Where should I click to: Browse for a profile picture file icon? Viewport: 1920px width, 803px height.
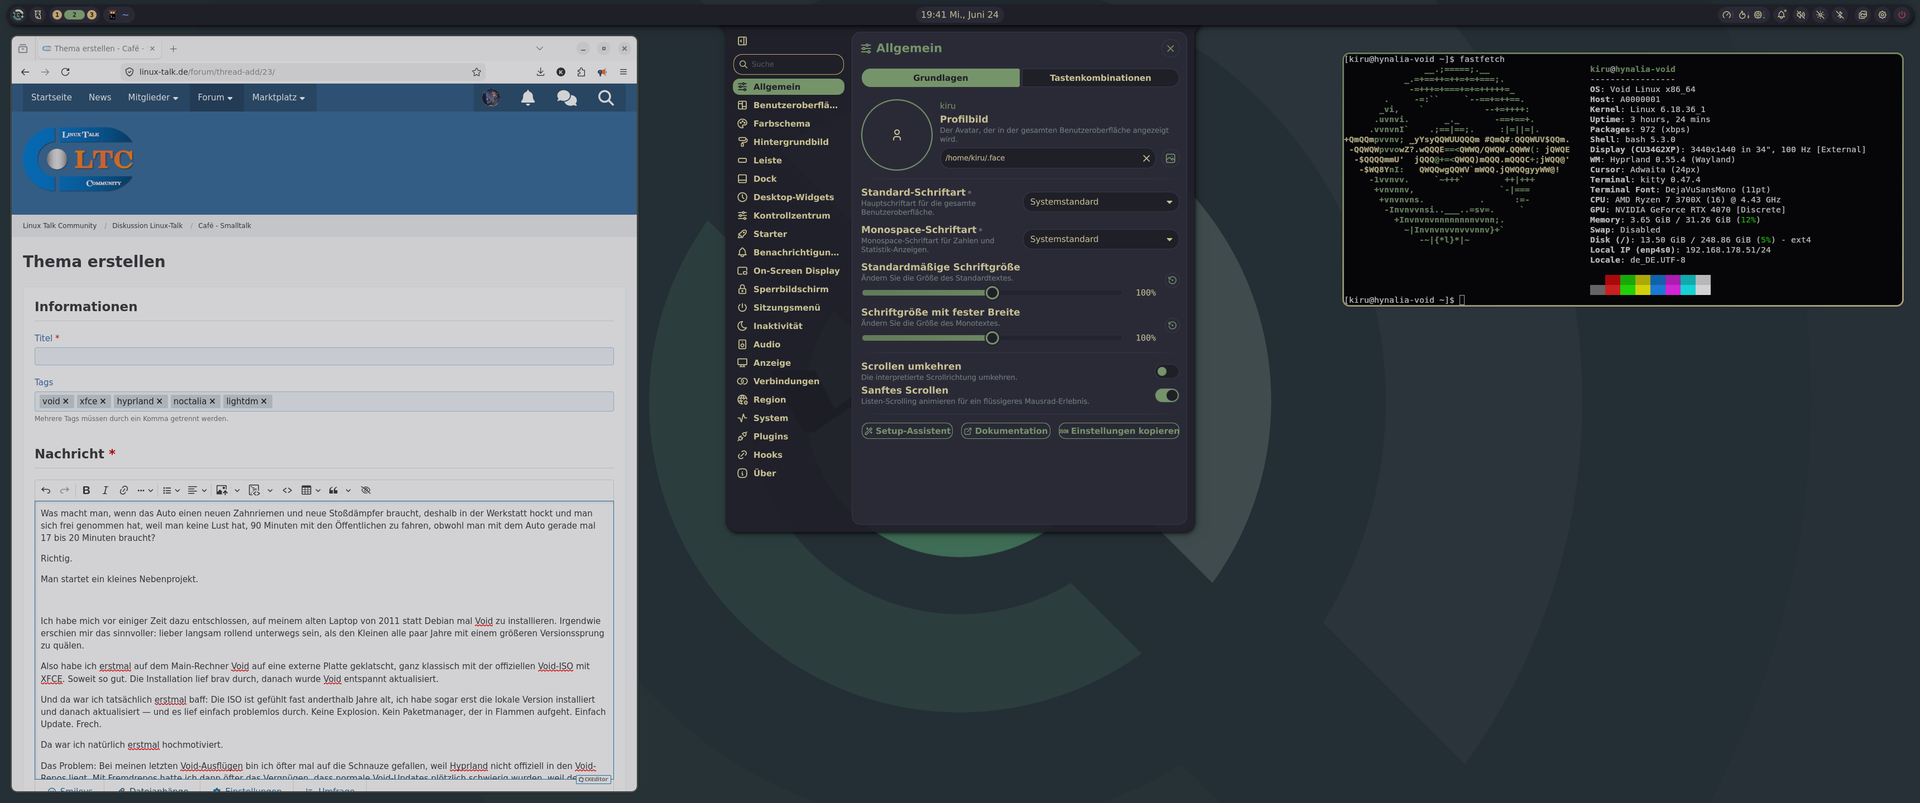click(1170, 158)
